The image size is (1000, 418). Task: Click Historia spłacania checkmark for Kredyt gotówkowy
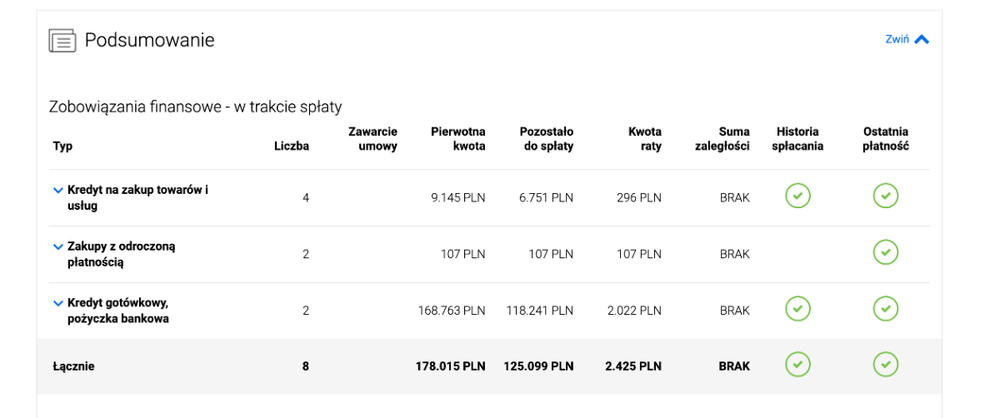(x=797, y=309)
